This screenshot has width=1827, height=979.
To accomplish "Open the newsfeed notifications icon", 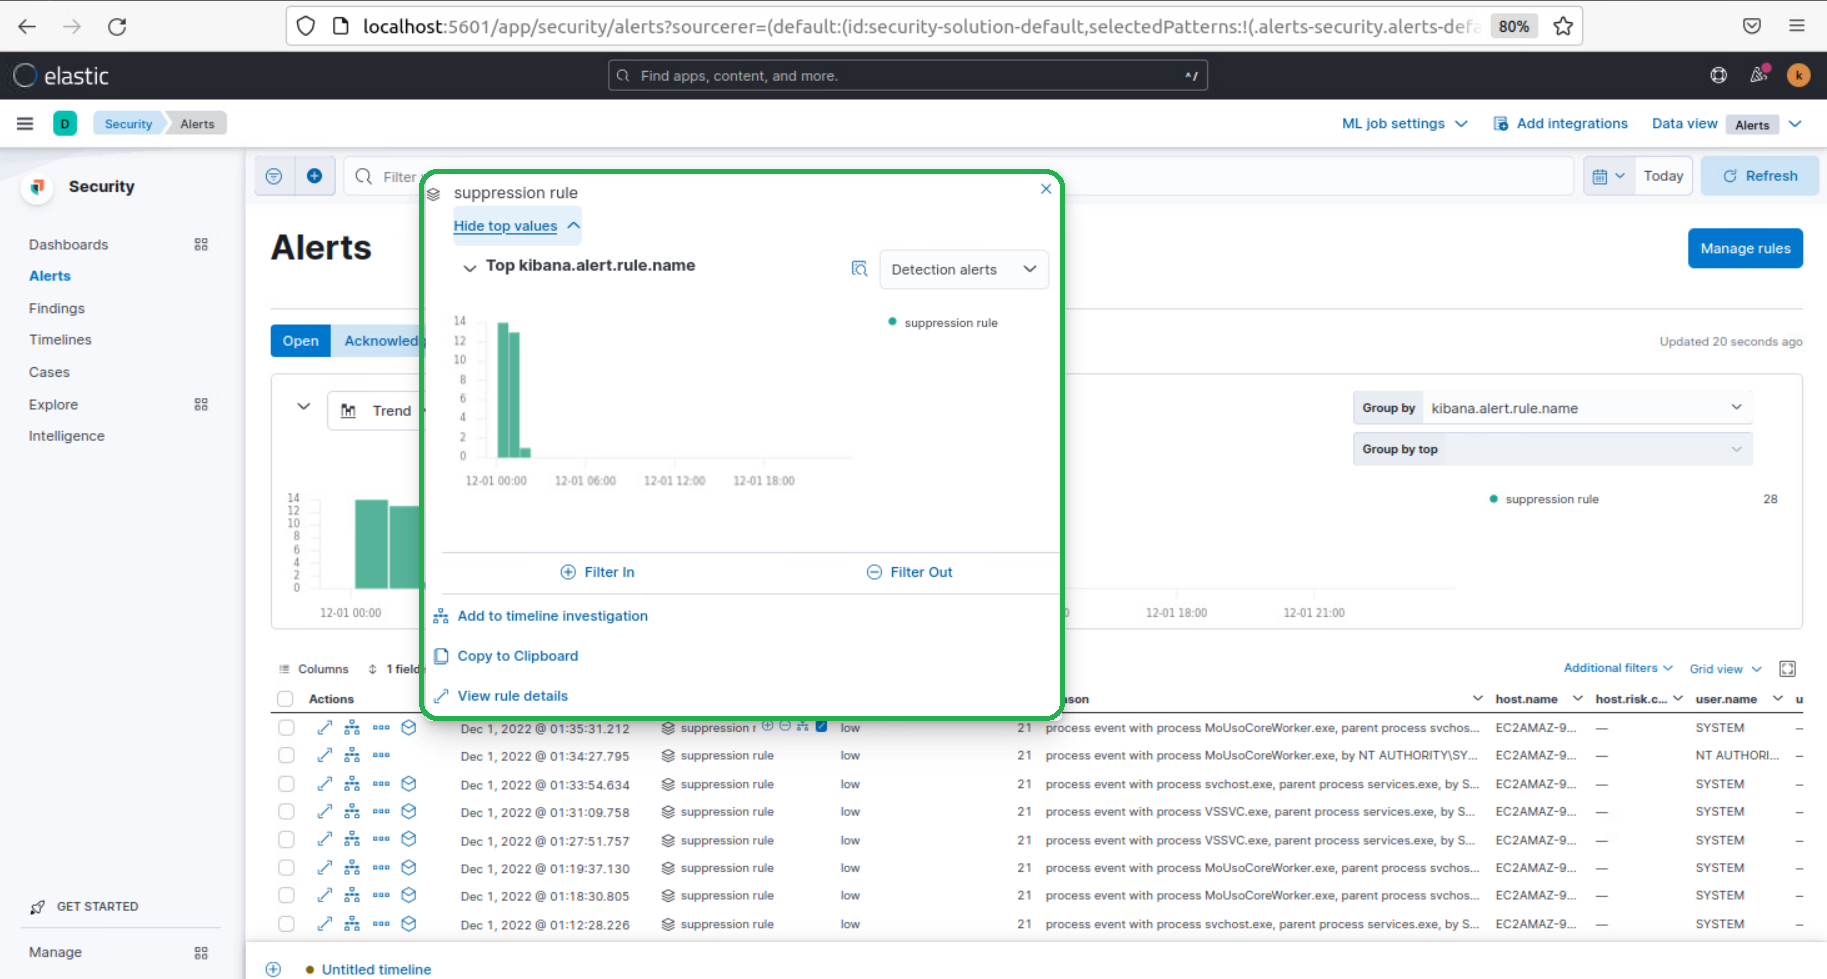I will point(1758,75).
